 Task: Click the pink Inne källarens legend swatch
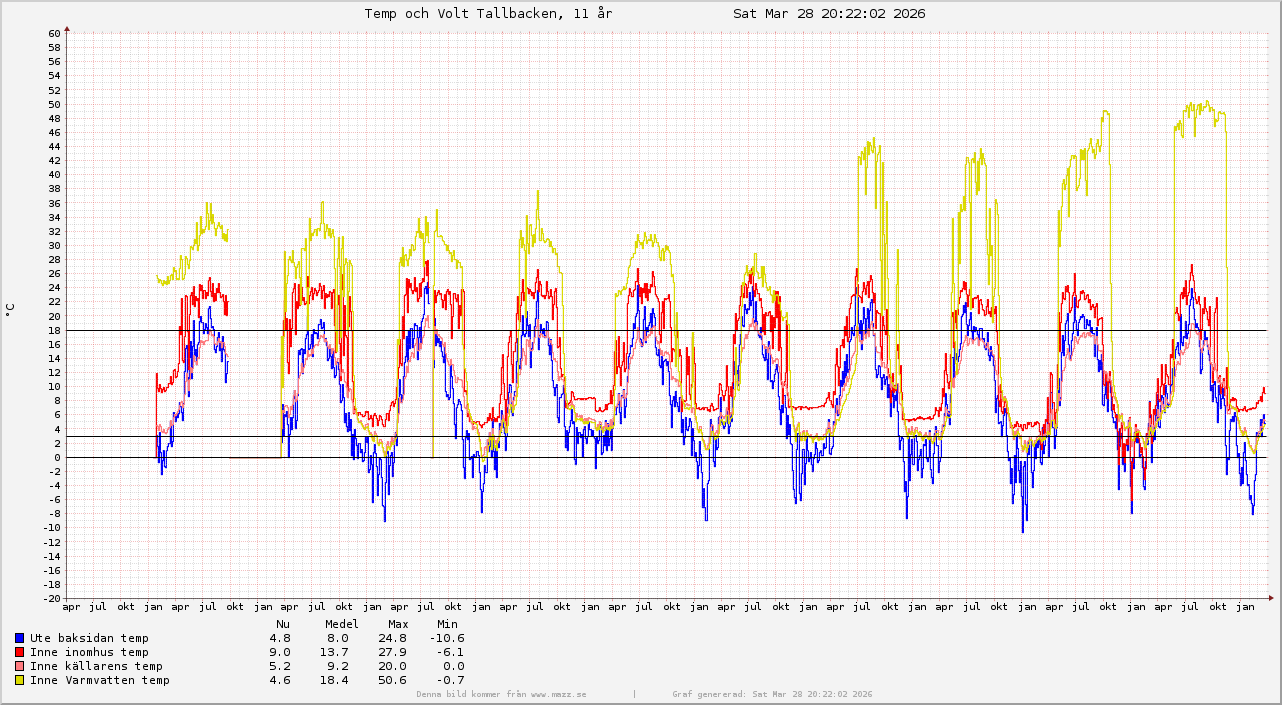pyautogui.click(x=20, y=666)
